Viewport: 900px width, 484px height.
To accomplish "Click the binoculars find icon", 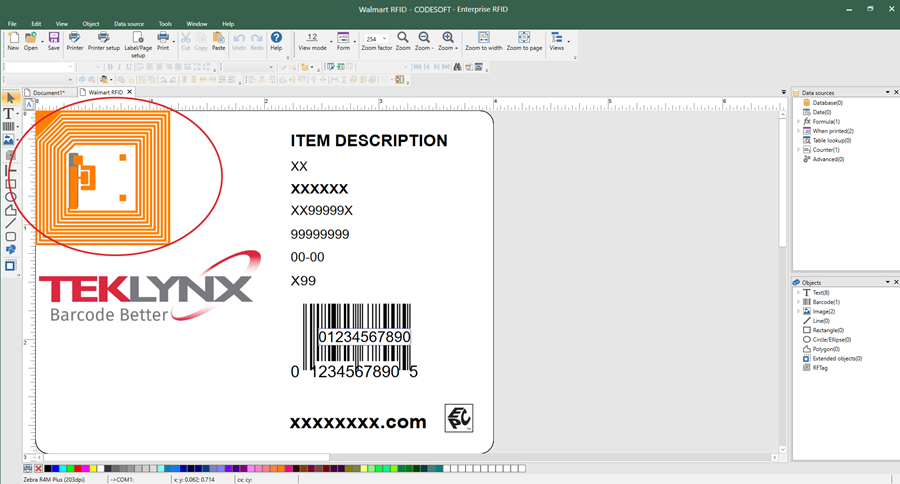I will coord(457,67).
